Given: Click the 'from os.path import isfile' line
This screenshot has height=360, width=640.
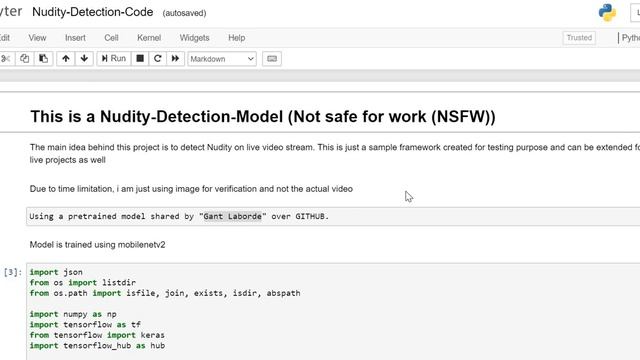Looking at the screenshot, I should coord(165,293).
